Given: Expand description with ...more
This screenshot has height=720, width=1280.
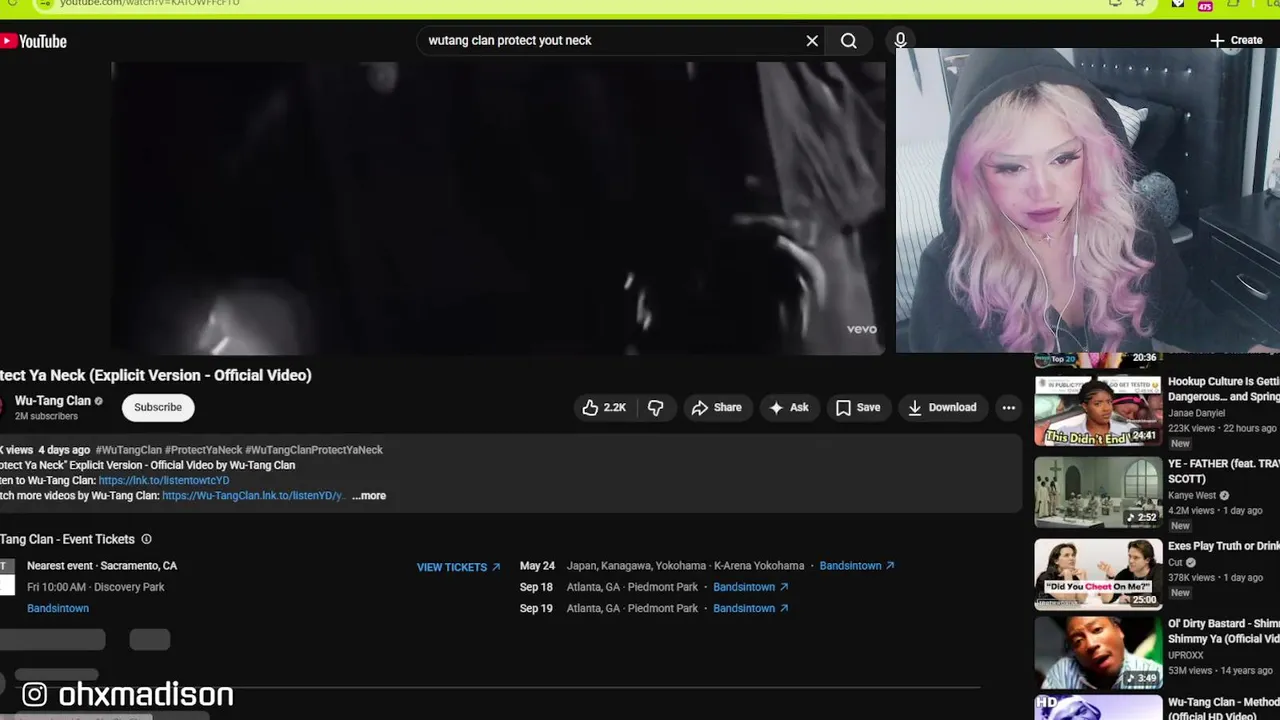Looking at the screenshot, I should point(369,496).
